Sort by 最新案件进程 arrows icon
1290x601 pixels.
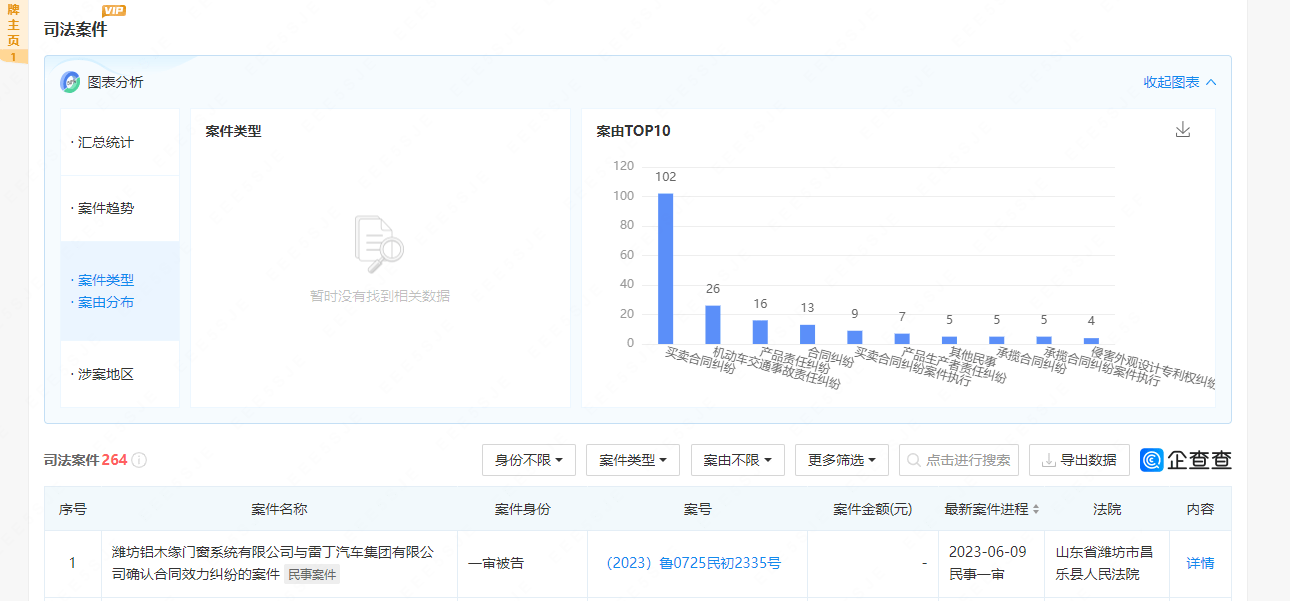(1036, 509)
